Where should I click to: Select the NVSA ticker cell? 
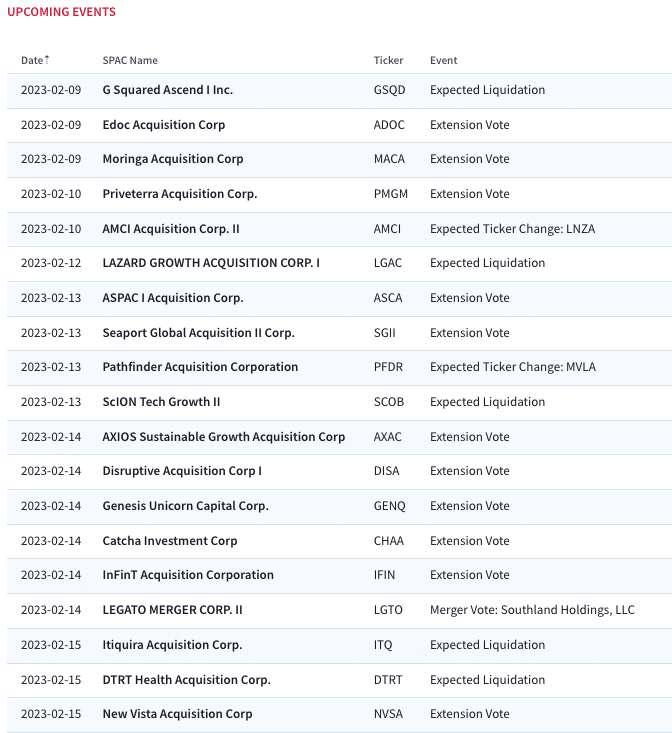click(388, 714)
